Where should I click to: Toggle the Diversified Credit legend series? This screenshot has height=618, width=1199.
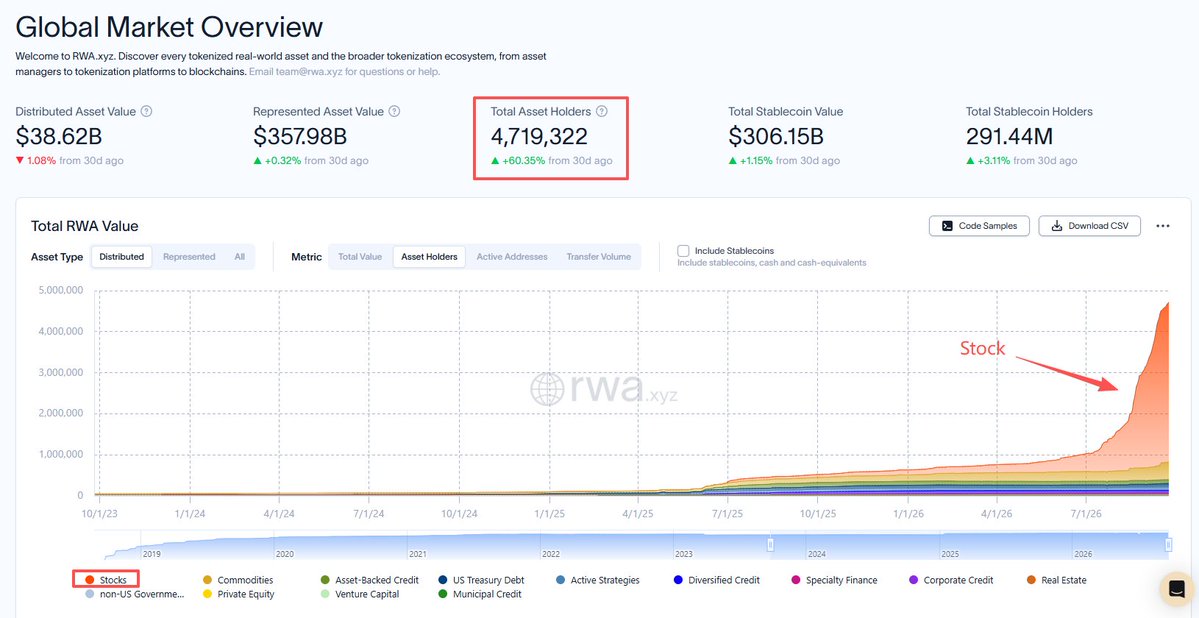717,581
